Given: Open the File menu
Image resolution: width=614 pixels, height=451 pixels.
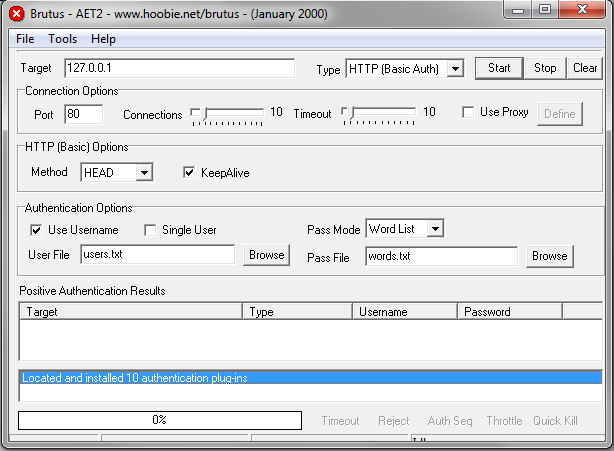Looking at the screenshot, I should pyautogui.click(x=25, y=39).
